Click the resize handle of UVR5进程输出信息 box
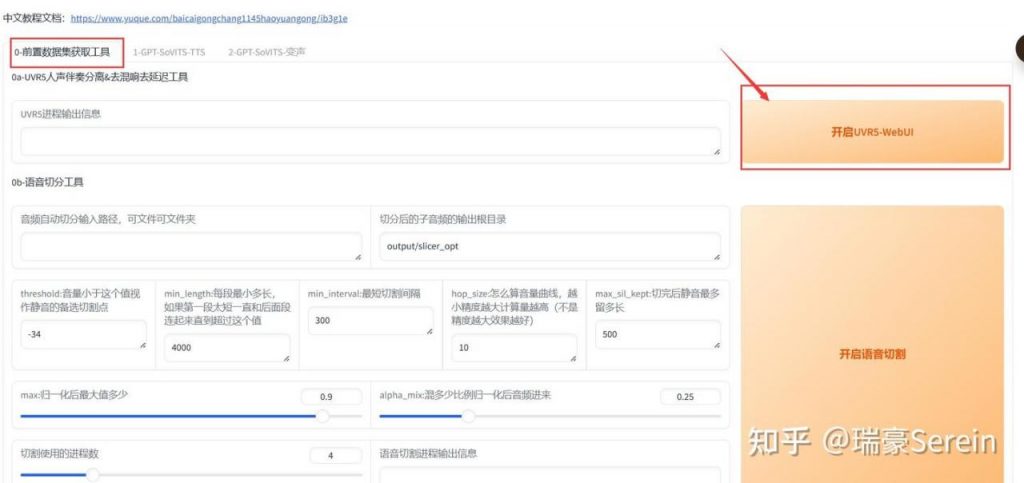Image resolution: width=1024 pixels, height=483 pixels. pyautogui.click(x=716, y=151)
